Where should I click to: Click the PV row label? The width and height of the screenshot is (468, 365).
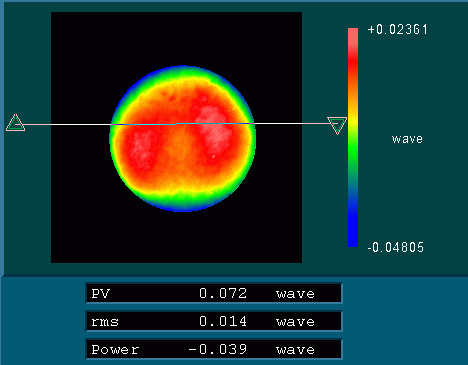[101, 294]
